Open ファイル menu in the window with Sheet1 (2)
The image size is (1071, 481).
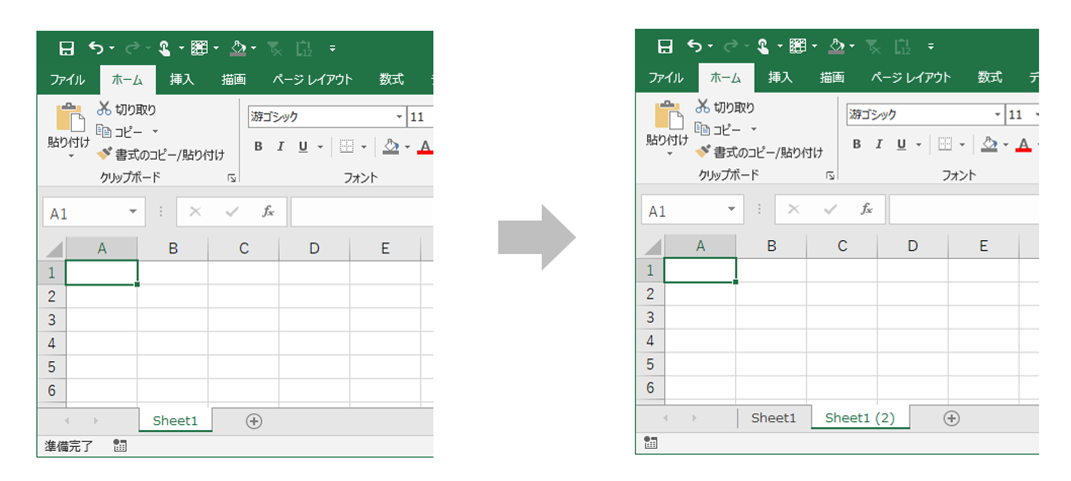665,77
